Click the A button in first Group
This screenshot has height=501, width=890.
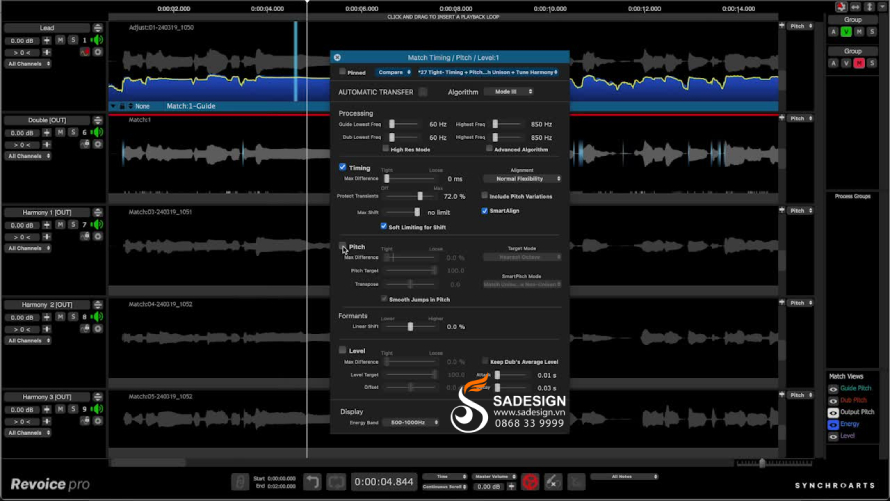point(833,32)
